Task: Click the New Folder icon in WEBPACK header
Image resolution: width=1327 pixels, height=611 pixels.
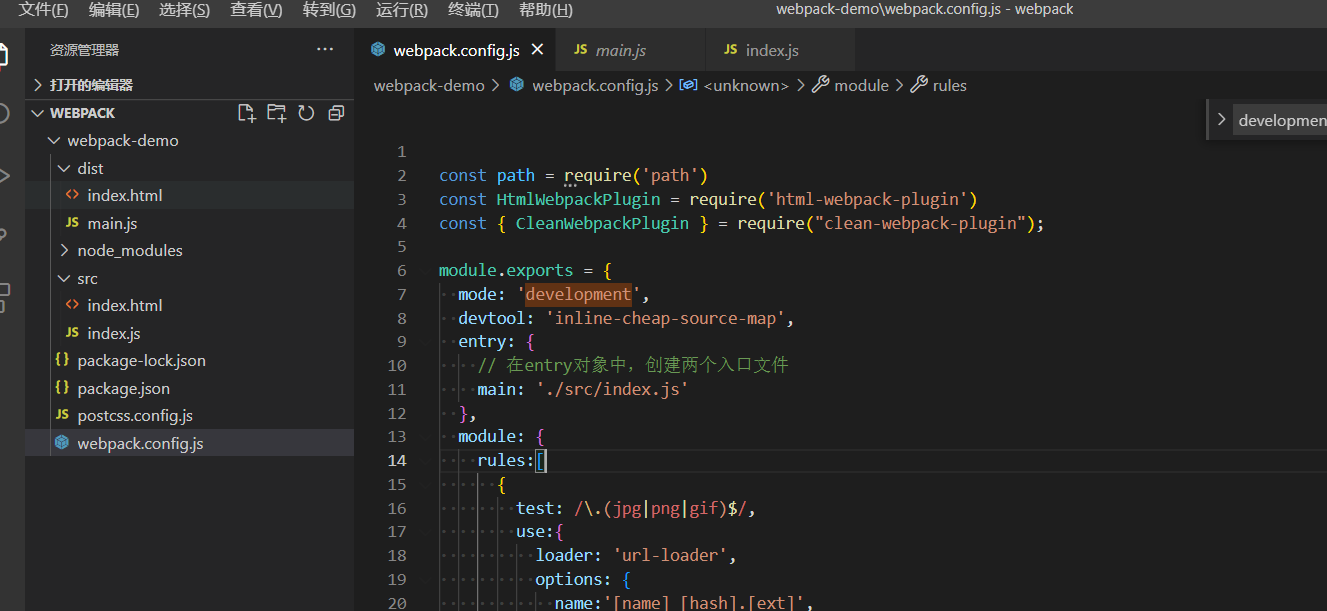Action: tap(276, 113)
